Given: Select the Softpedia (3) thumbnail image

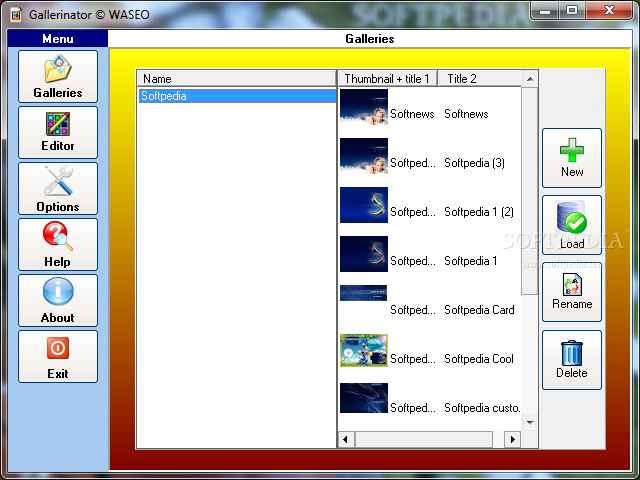Looking at the screenshot, I should [x=364, y=156].
